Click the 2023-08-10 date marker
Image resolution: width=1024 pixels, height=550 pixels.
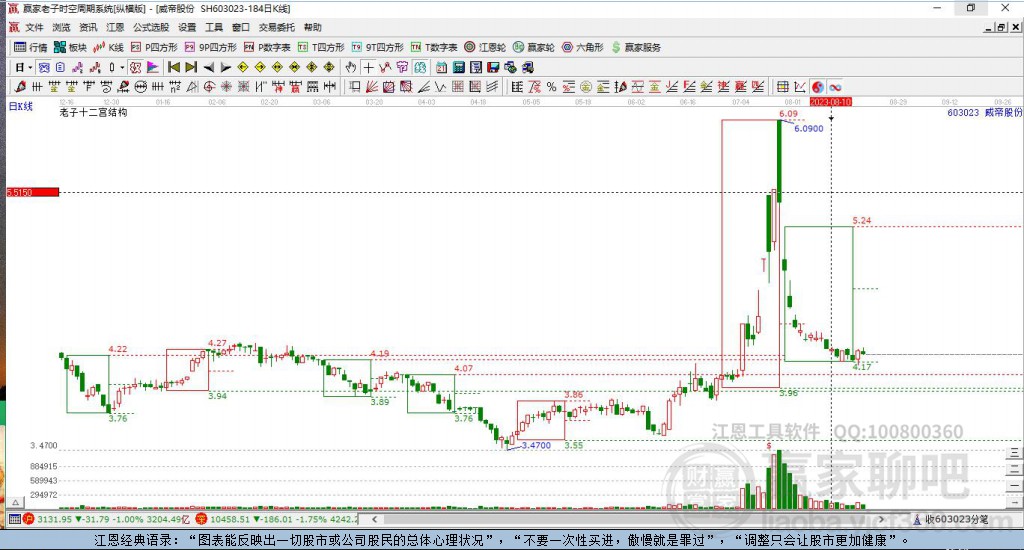tap(830, 102)
